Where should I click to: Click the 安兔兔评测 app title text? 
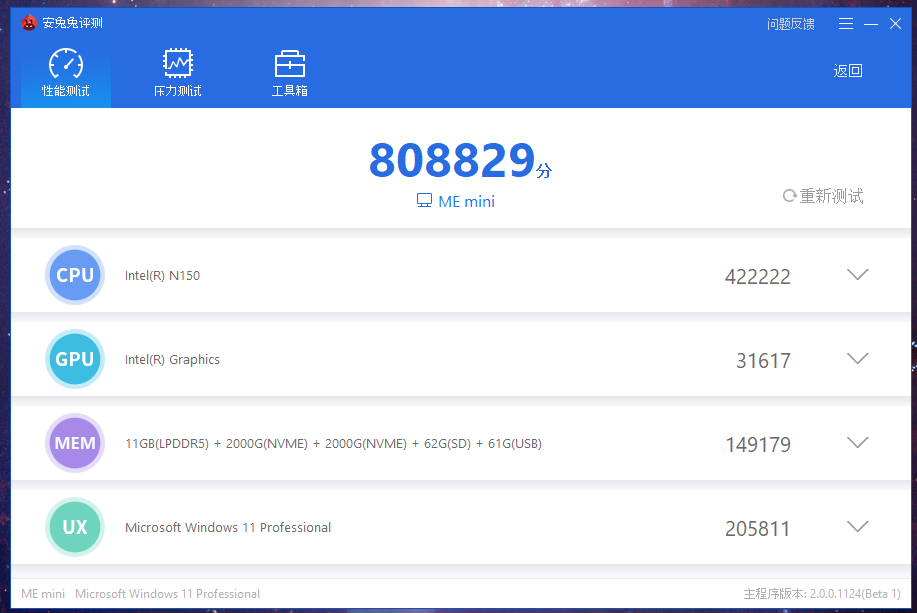tap(73, 23)
